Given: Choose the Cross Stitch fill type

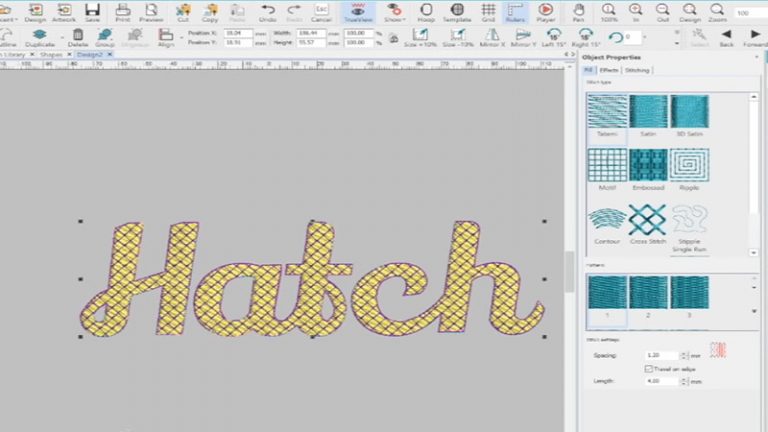Looking at the screenshot, I should (648, 225).
